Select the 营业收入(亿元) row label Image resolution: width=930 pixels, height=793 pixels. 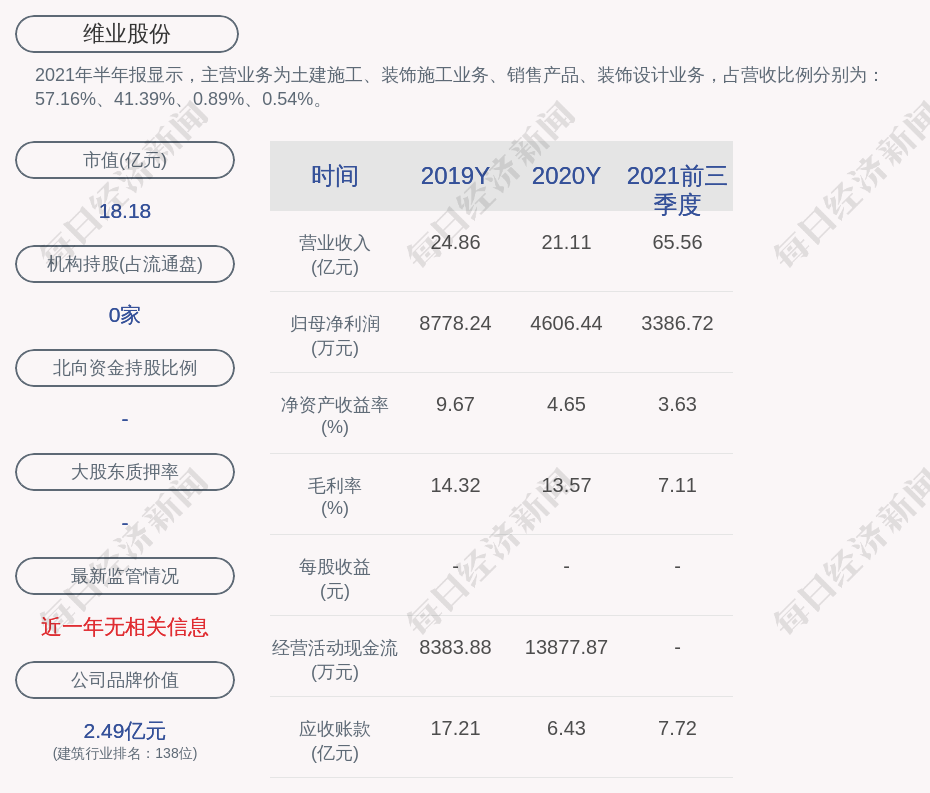tap(335, 255)
